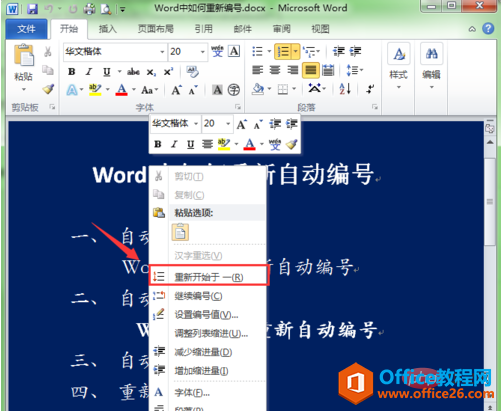Click the Bullets list icon
The width and height of the screenshot is (501, 411).
point(257,51)
